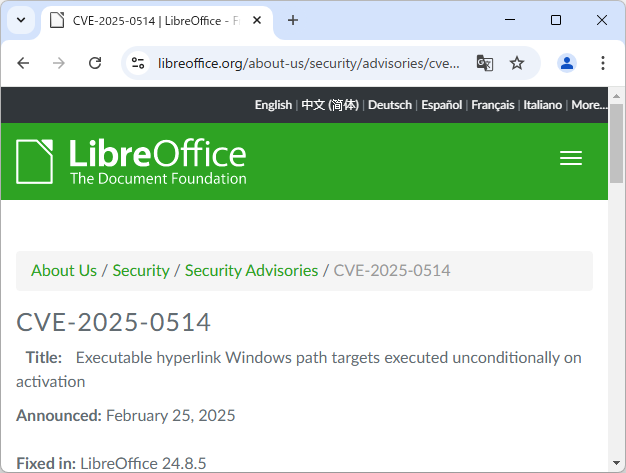Go to Security Advisories breadcrumb
The width and height of the screenshot is (626, 473).
click(x=251, y=270)
